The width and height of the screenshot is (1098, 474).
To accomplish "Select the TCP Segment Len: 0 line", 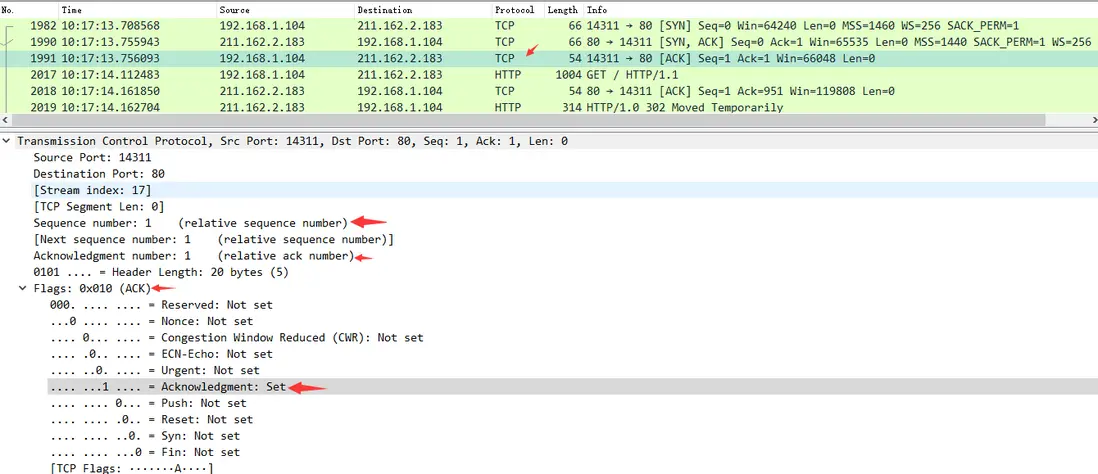I will pos(99,207).
